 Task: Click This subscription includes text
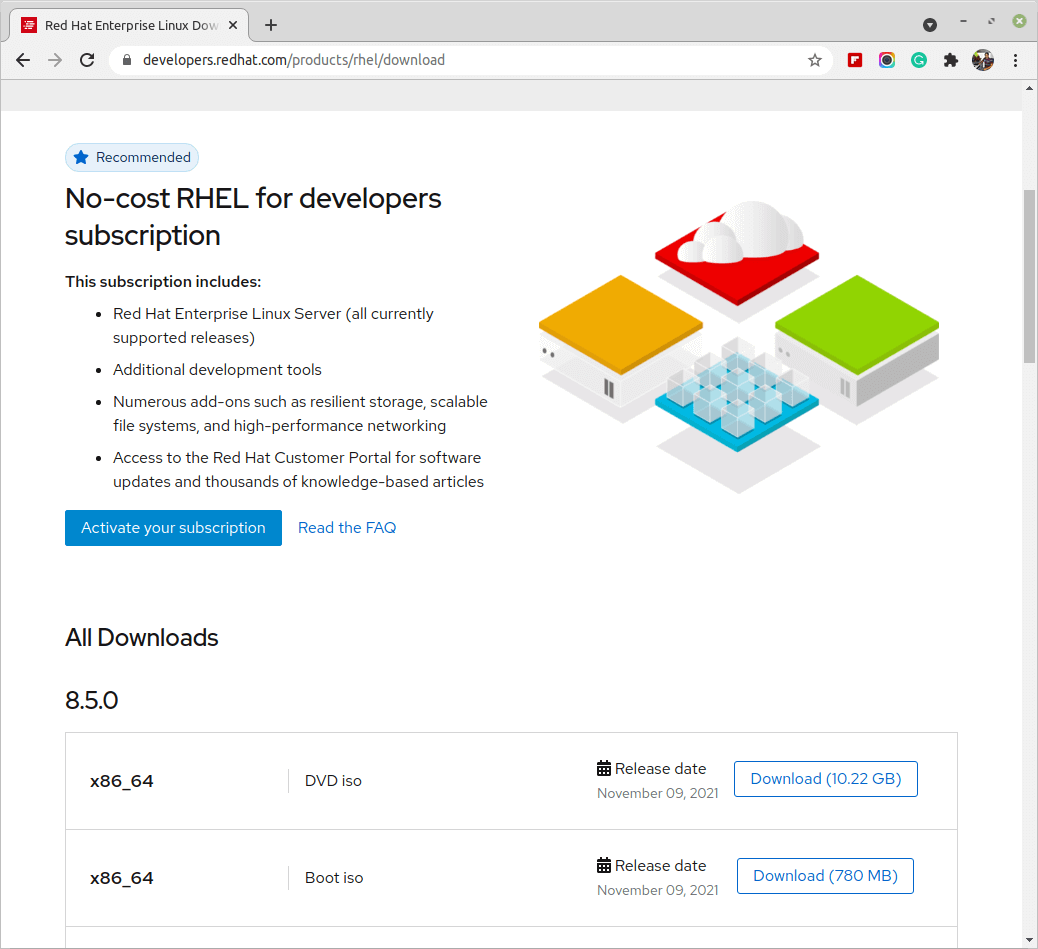click(x=163, y=282)
